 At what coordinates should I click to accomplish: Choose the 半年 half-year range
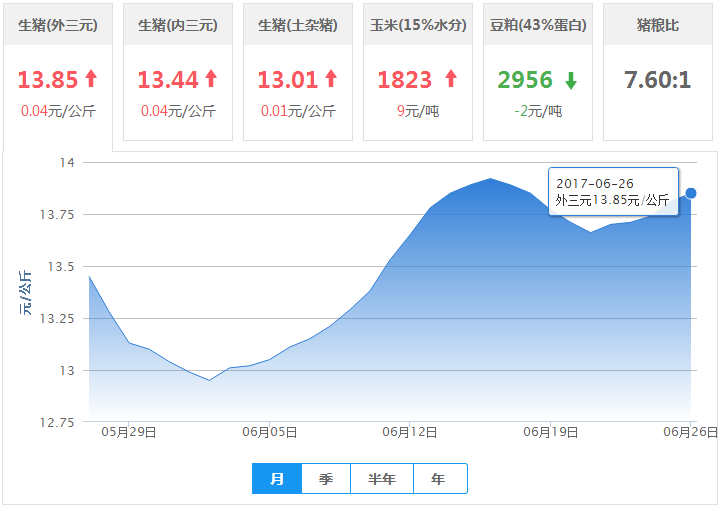pos(382,479)
